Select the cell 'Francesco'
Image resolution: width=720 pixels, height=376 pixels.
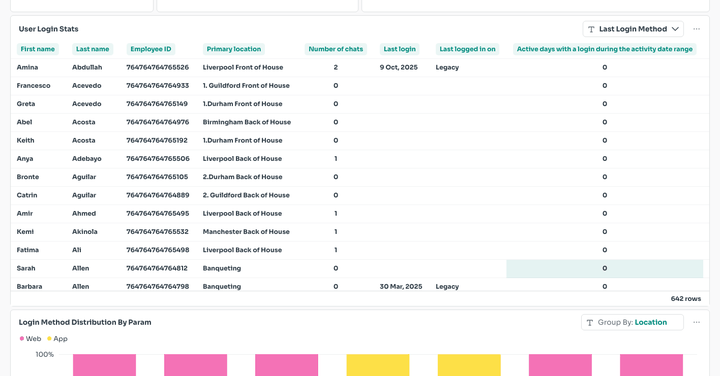click(34, 86)
